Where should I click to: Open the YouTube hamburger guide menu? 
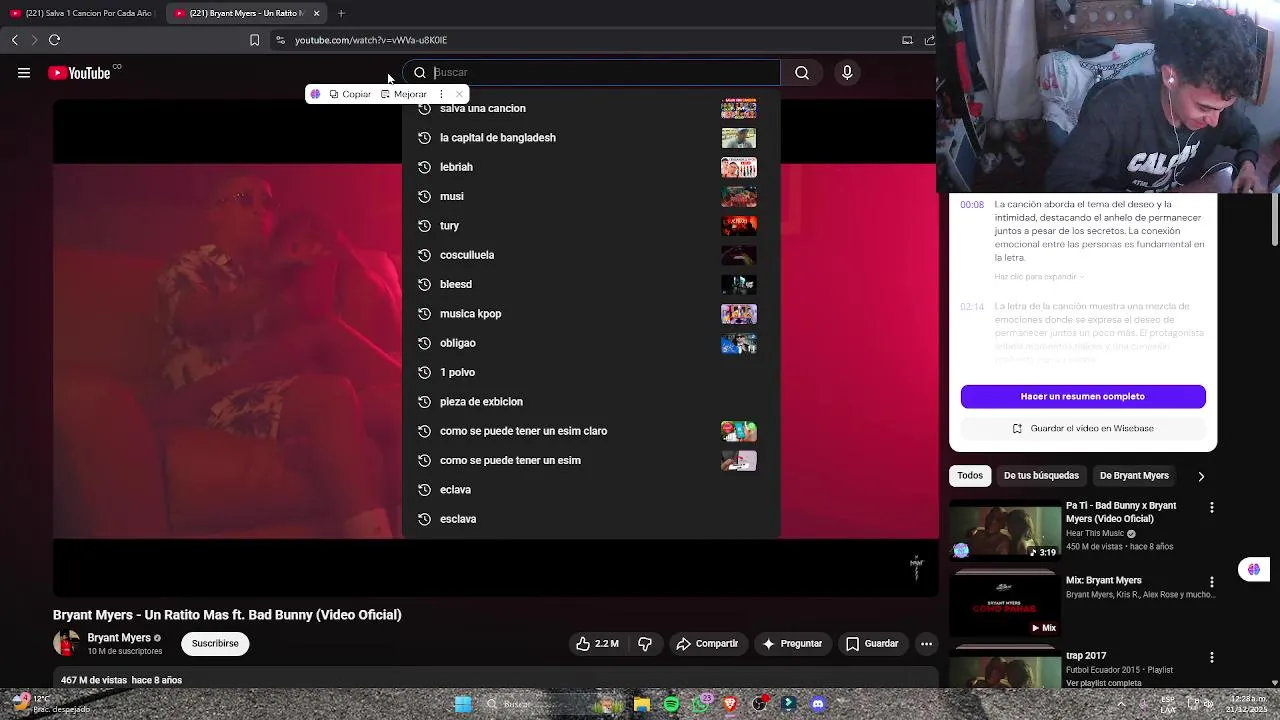[24, 73]
